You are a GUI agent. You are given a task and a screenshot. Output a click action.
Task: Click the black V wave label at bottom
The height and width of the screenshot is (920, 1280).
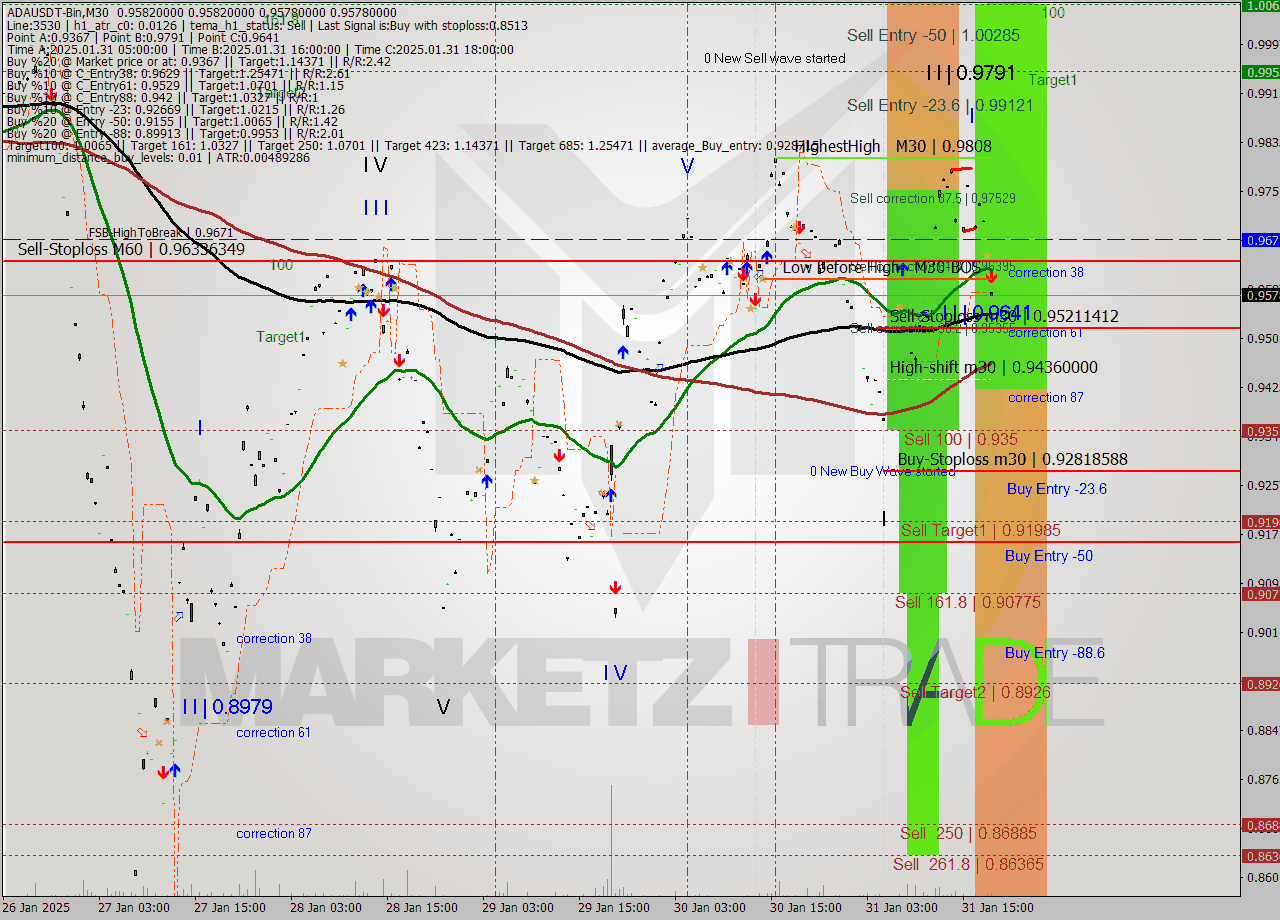(x=443, y=707)
